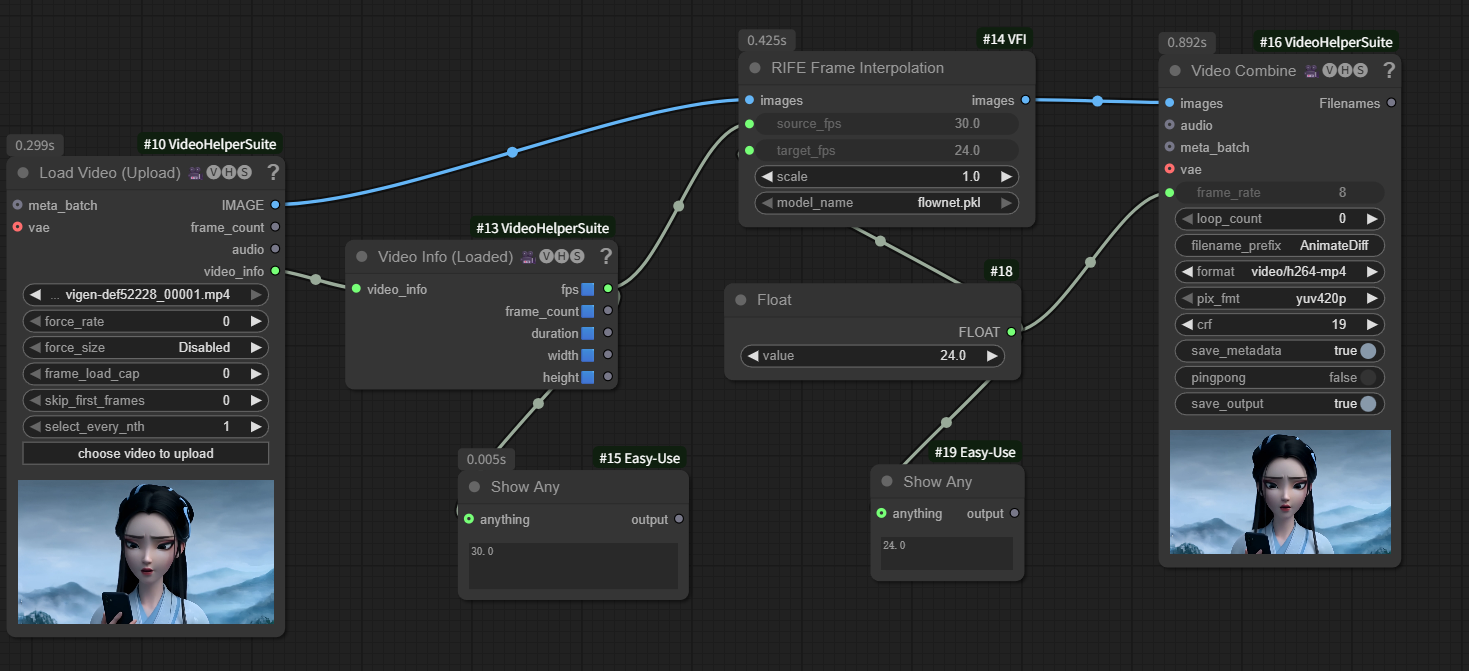This screenshot has width=1469, height=671.
Task: Click the #14 VFI badge
Action: tap(1004, 39)
